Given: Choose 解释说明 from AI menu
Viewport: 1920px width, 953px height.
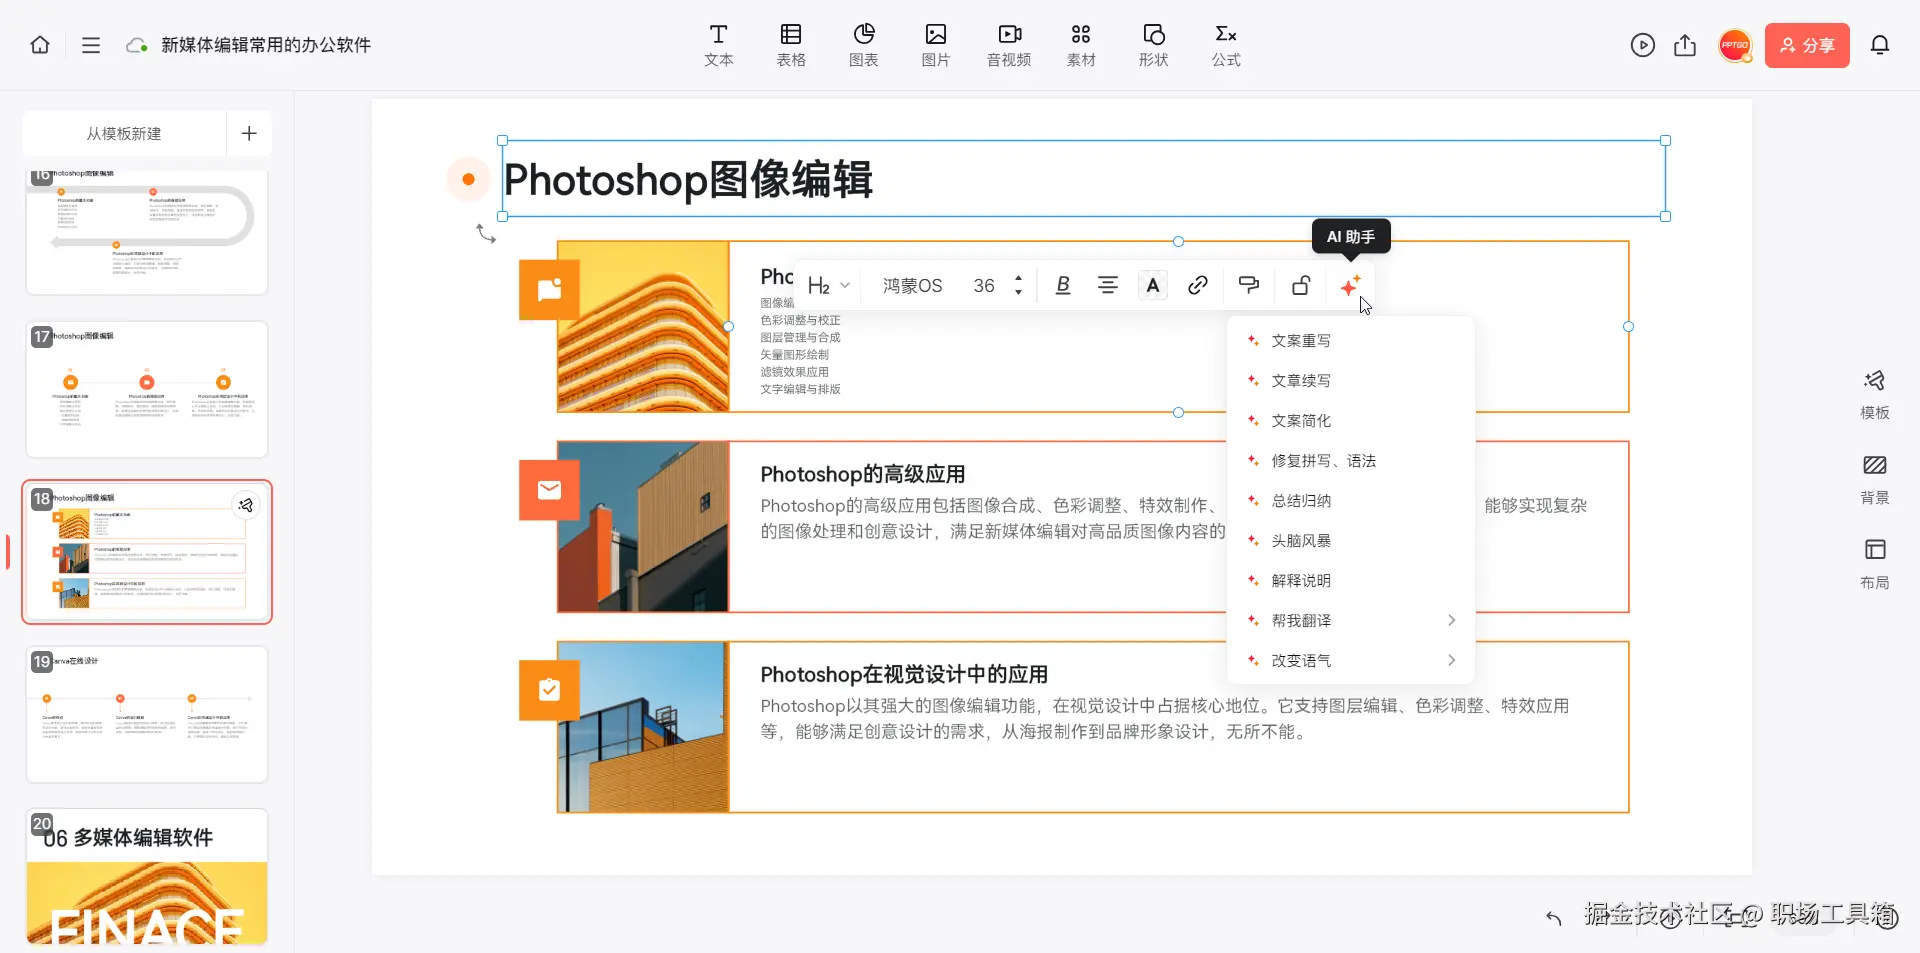Looking at the screenshot, I should tap(1351, 581).
